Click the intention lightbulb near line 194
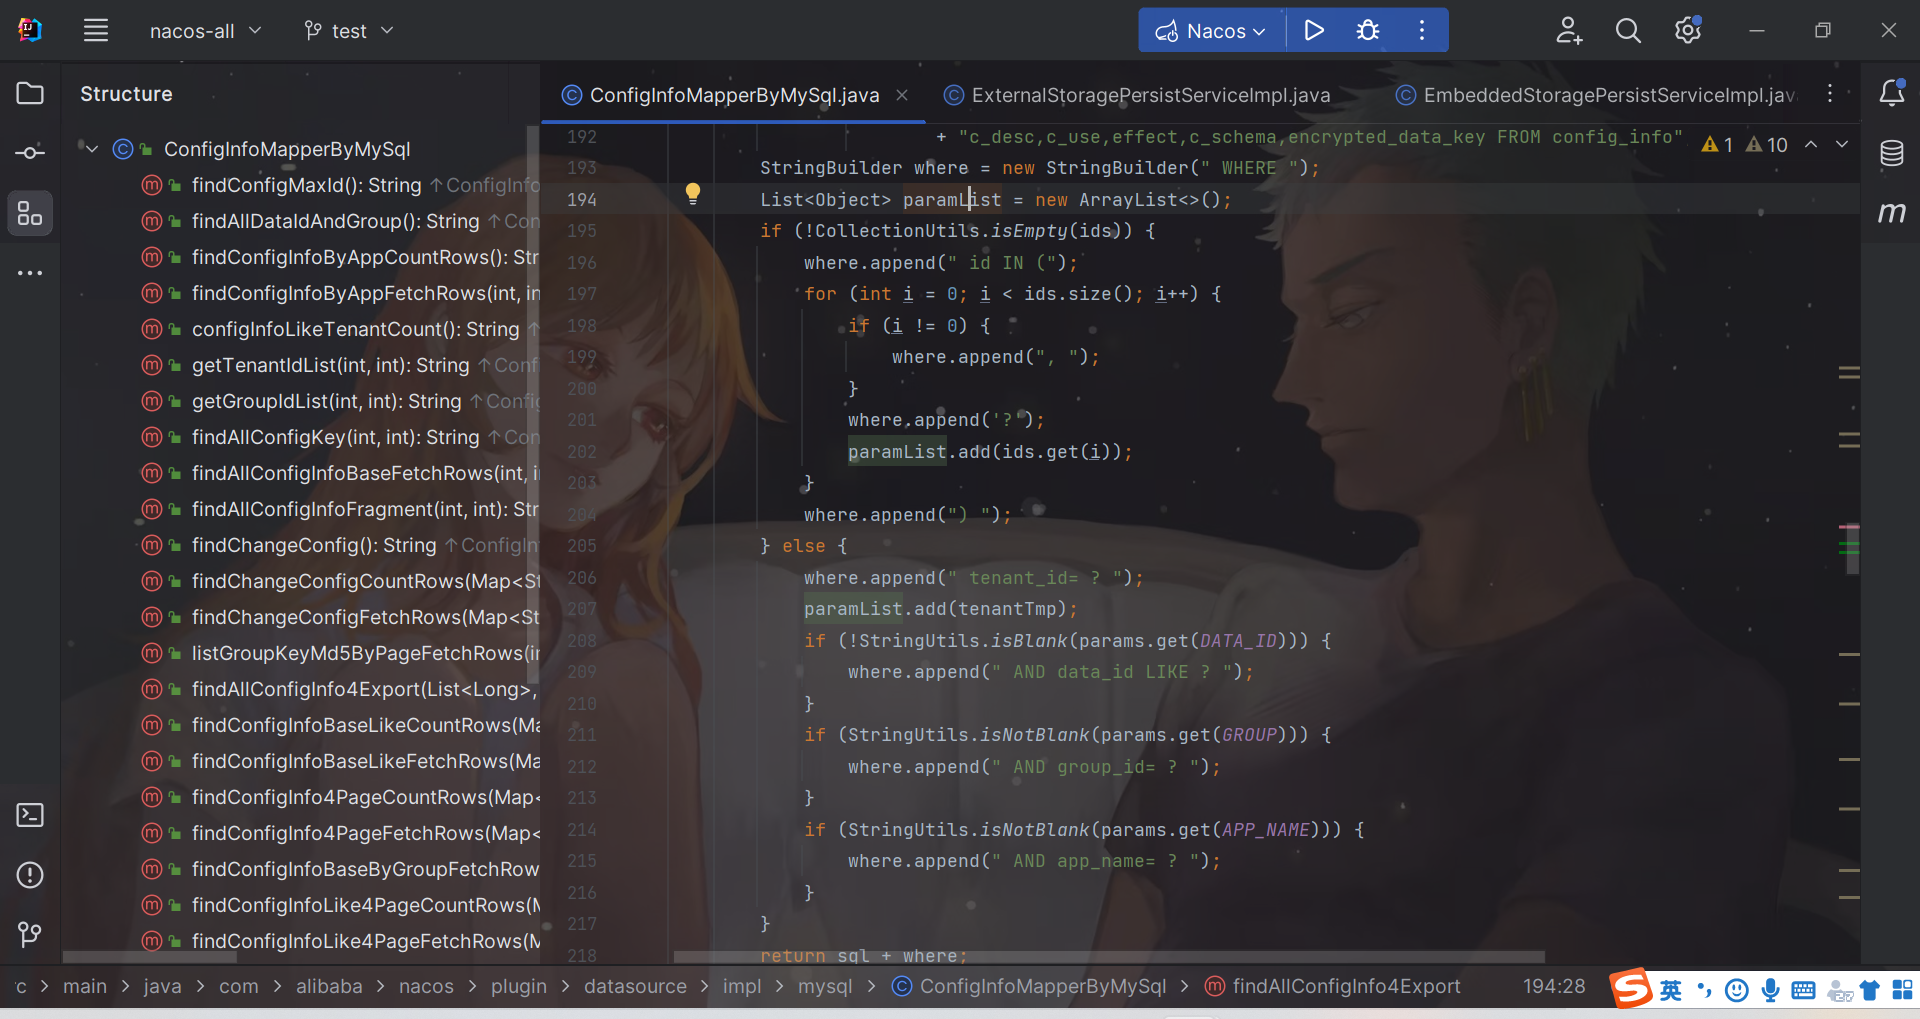 (694, 194)
